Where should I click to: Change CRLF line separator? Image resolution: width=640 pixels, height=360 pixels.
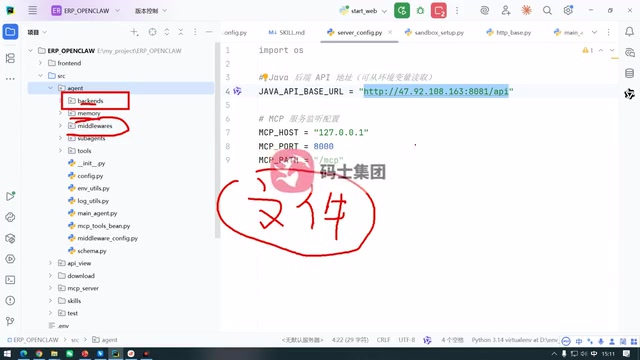click(383, 340)
